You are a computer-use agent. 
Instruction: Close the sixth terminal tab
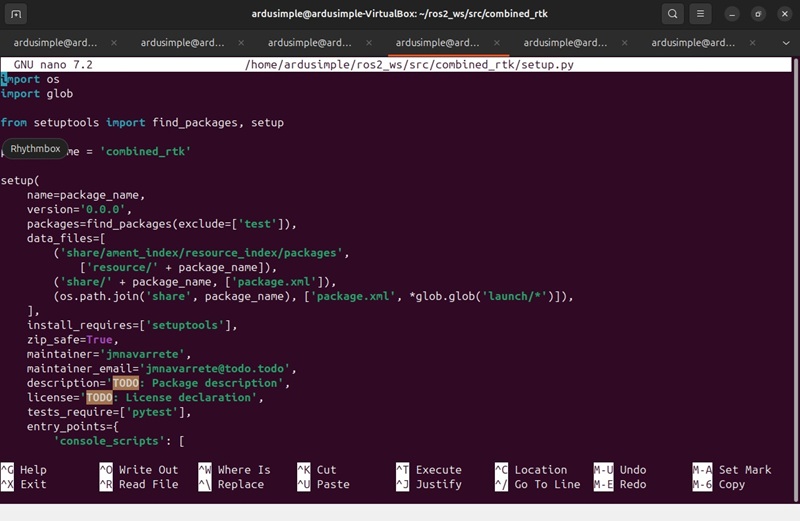tap(752, 43)
